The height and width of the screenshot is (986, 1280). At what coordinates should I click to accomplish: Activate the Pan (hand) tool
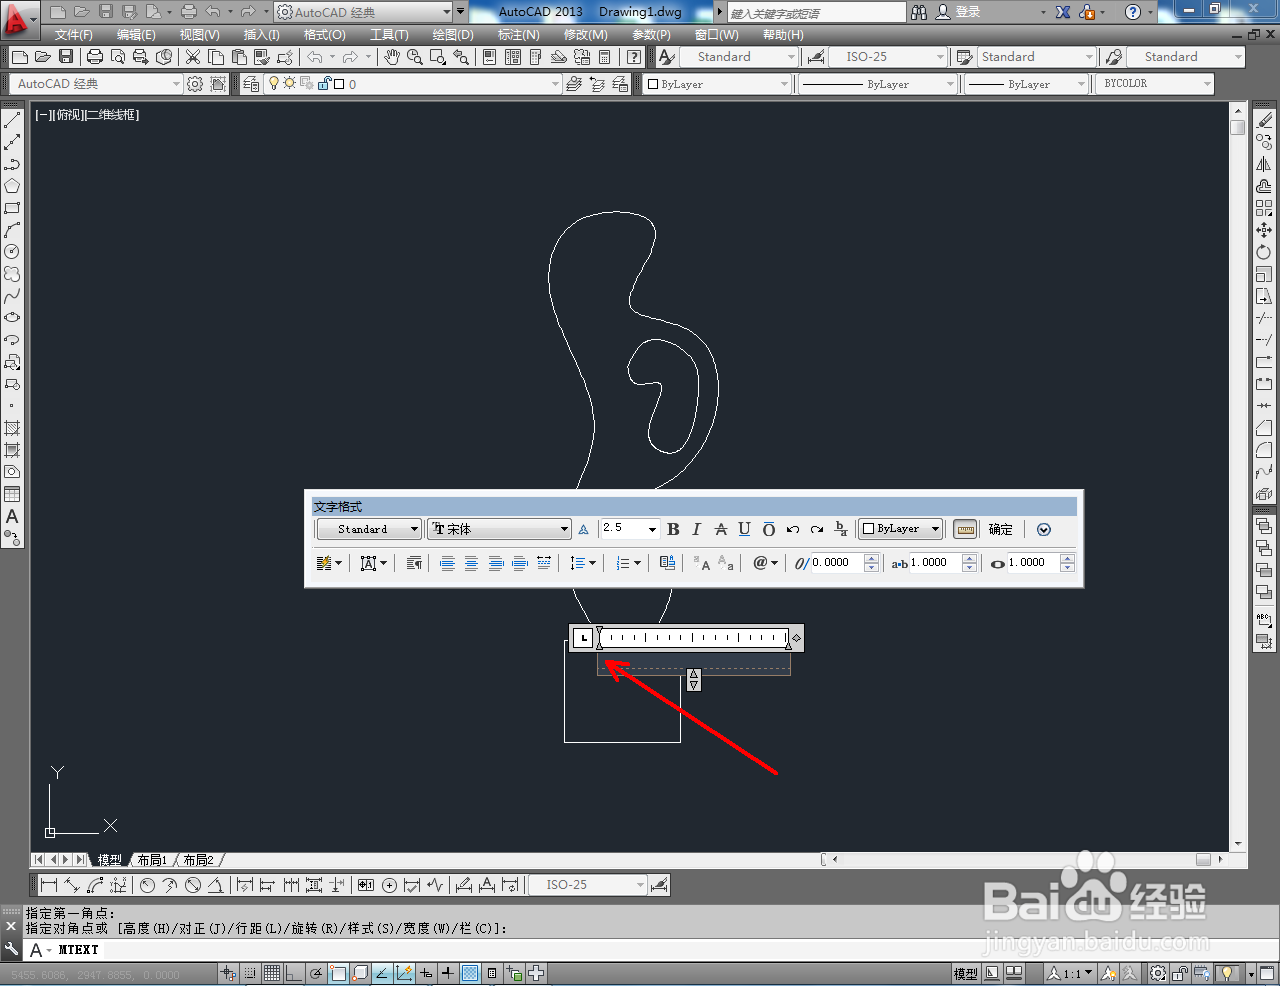coord(392,57)
